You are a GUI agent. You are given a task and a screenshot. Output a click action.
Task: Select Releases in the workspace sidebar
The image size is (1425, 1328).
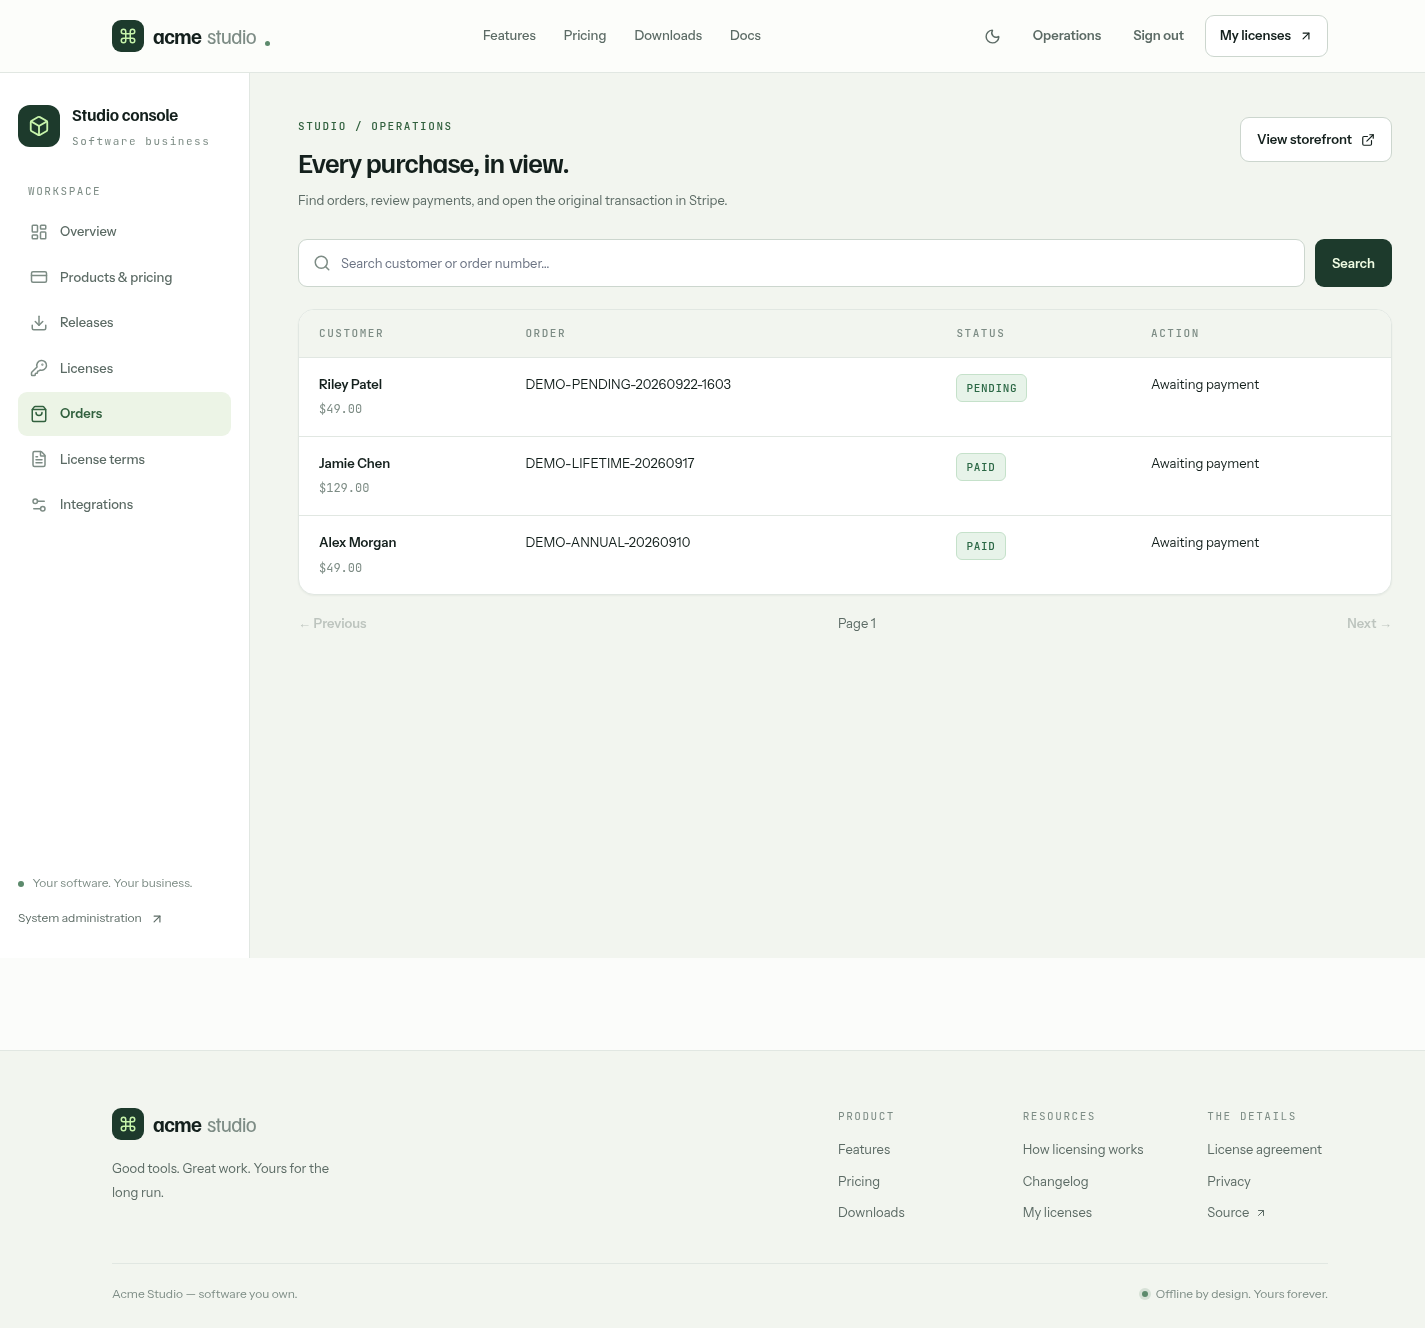point(124,323)
